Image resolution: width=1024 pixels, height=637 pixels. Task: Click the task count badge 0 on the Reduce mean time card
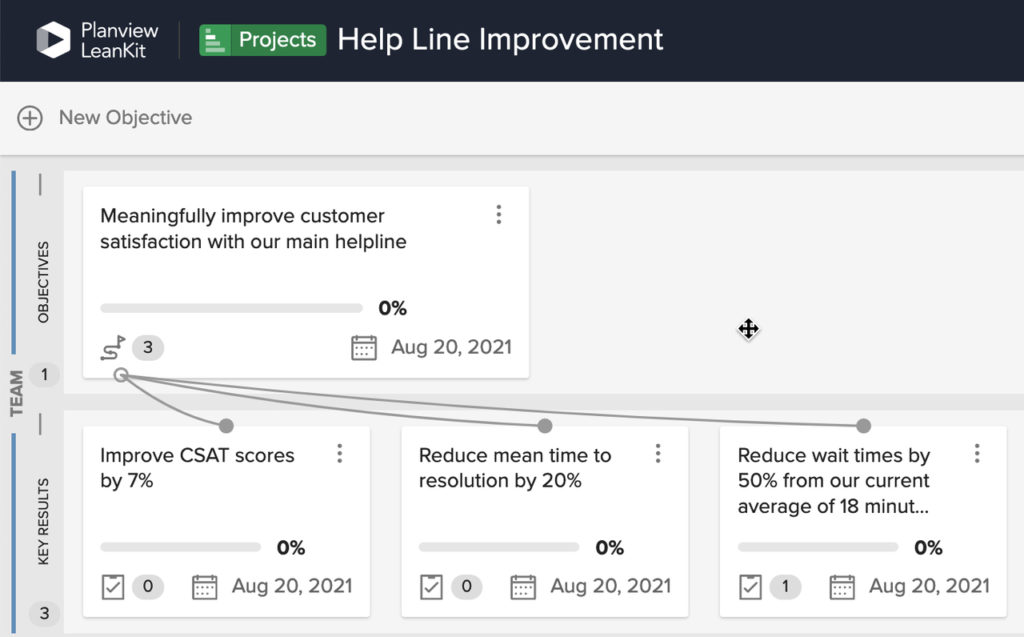pos(467,587)
